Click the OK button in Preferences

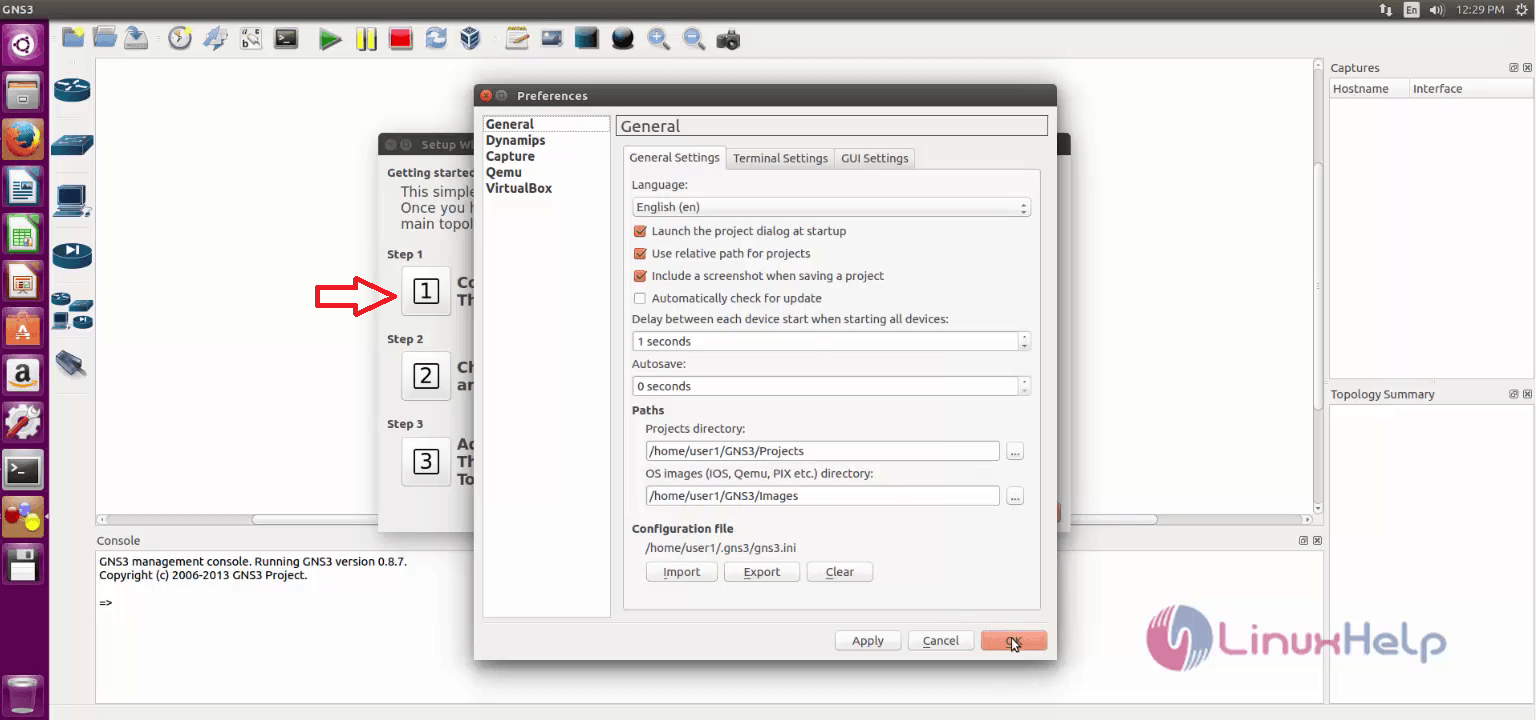coord(1014,641)
